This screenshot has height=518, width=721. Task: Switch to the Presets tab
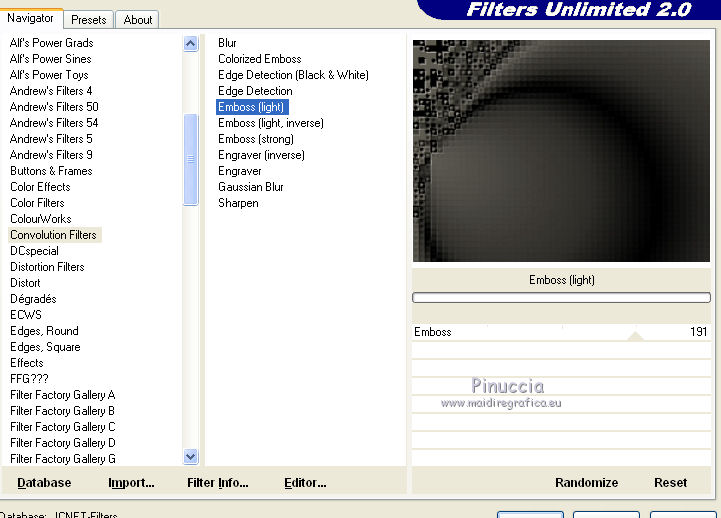[x=89, y=20]
